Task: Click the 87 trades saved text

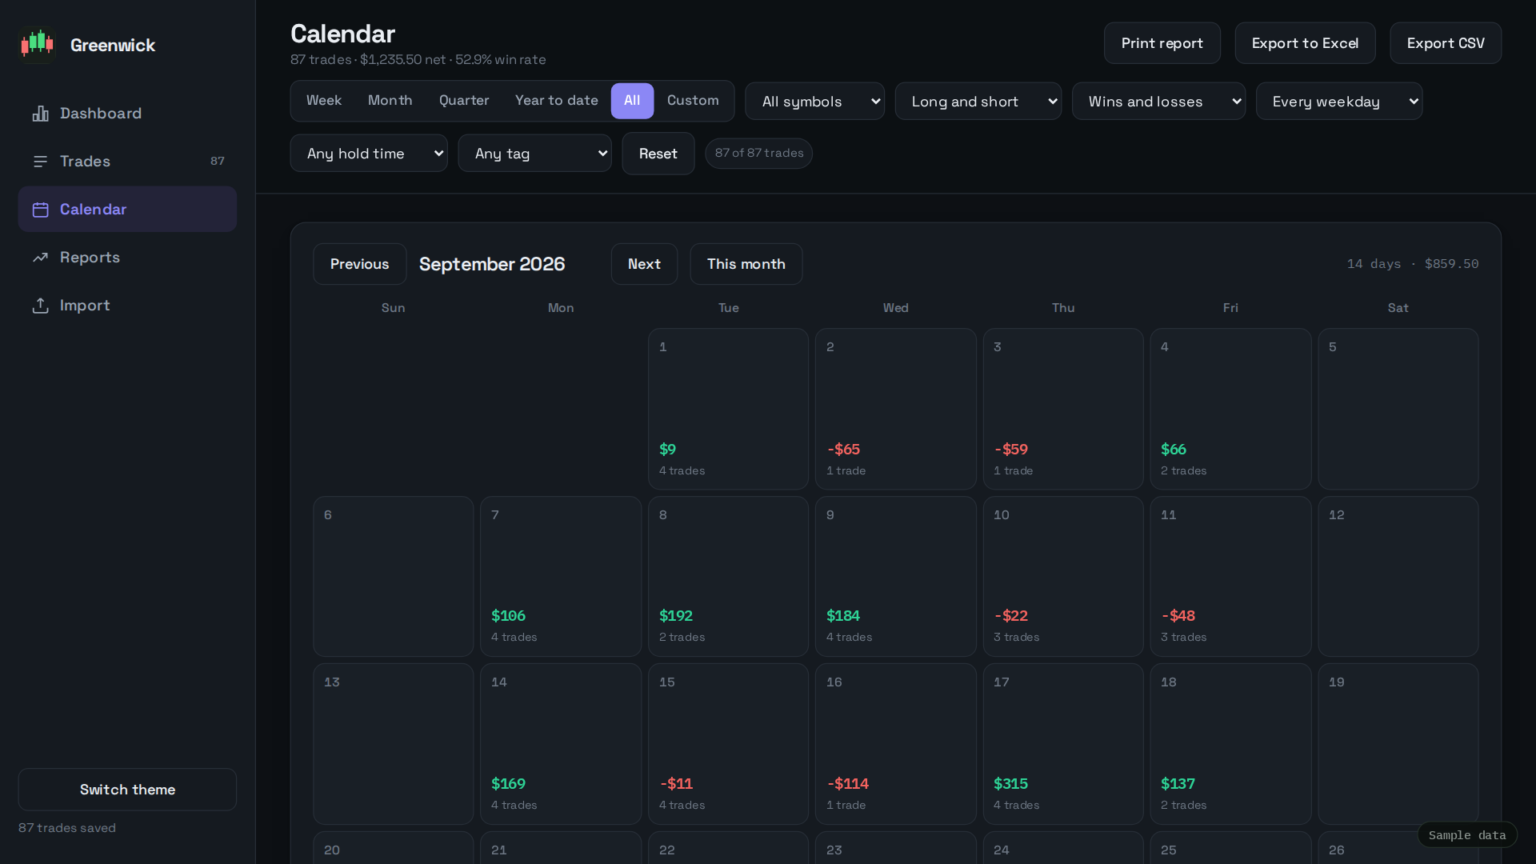Action: point(67,828)
